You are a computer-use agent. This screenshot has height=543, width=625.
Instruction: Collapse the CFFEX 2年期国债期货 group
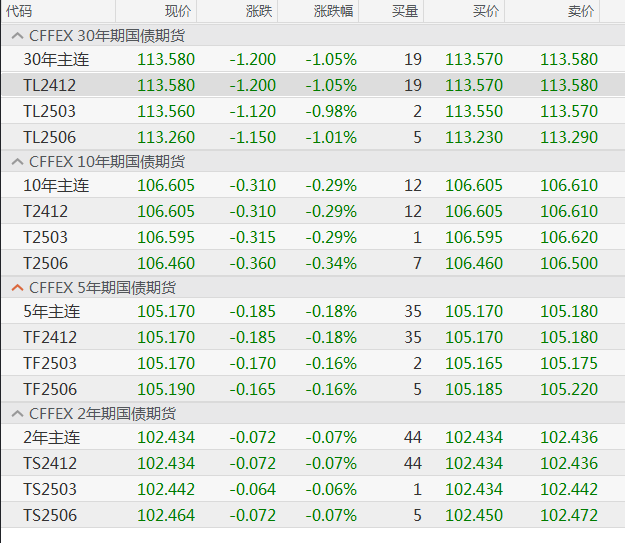[17, 413]
